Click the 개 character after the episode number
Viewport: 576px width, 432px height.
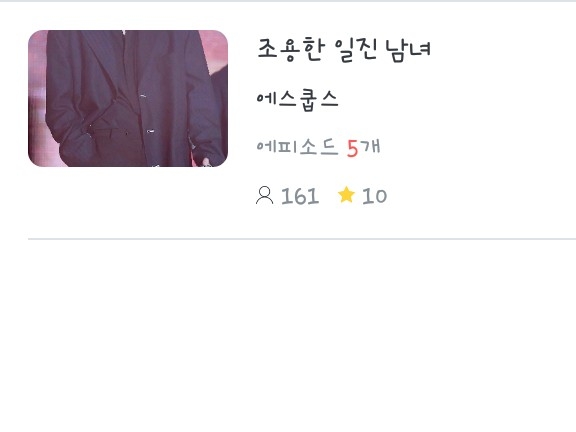tap(370, 147)
